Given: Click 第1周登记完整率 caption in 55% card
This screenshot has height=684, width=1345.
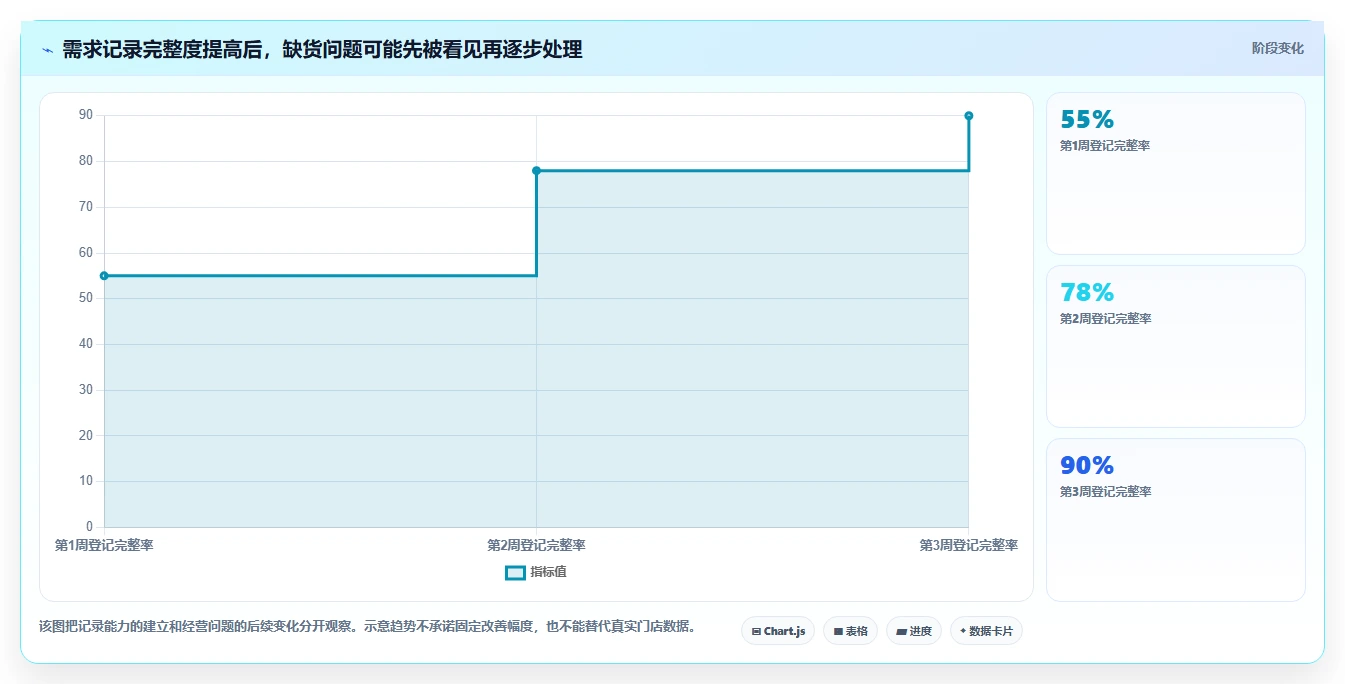Looking at the screenshot, I should 1105,145.
